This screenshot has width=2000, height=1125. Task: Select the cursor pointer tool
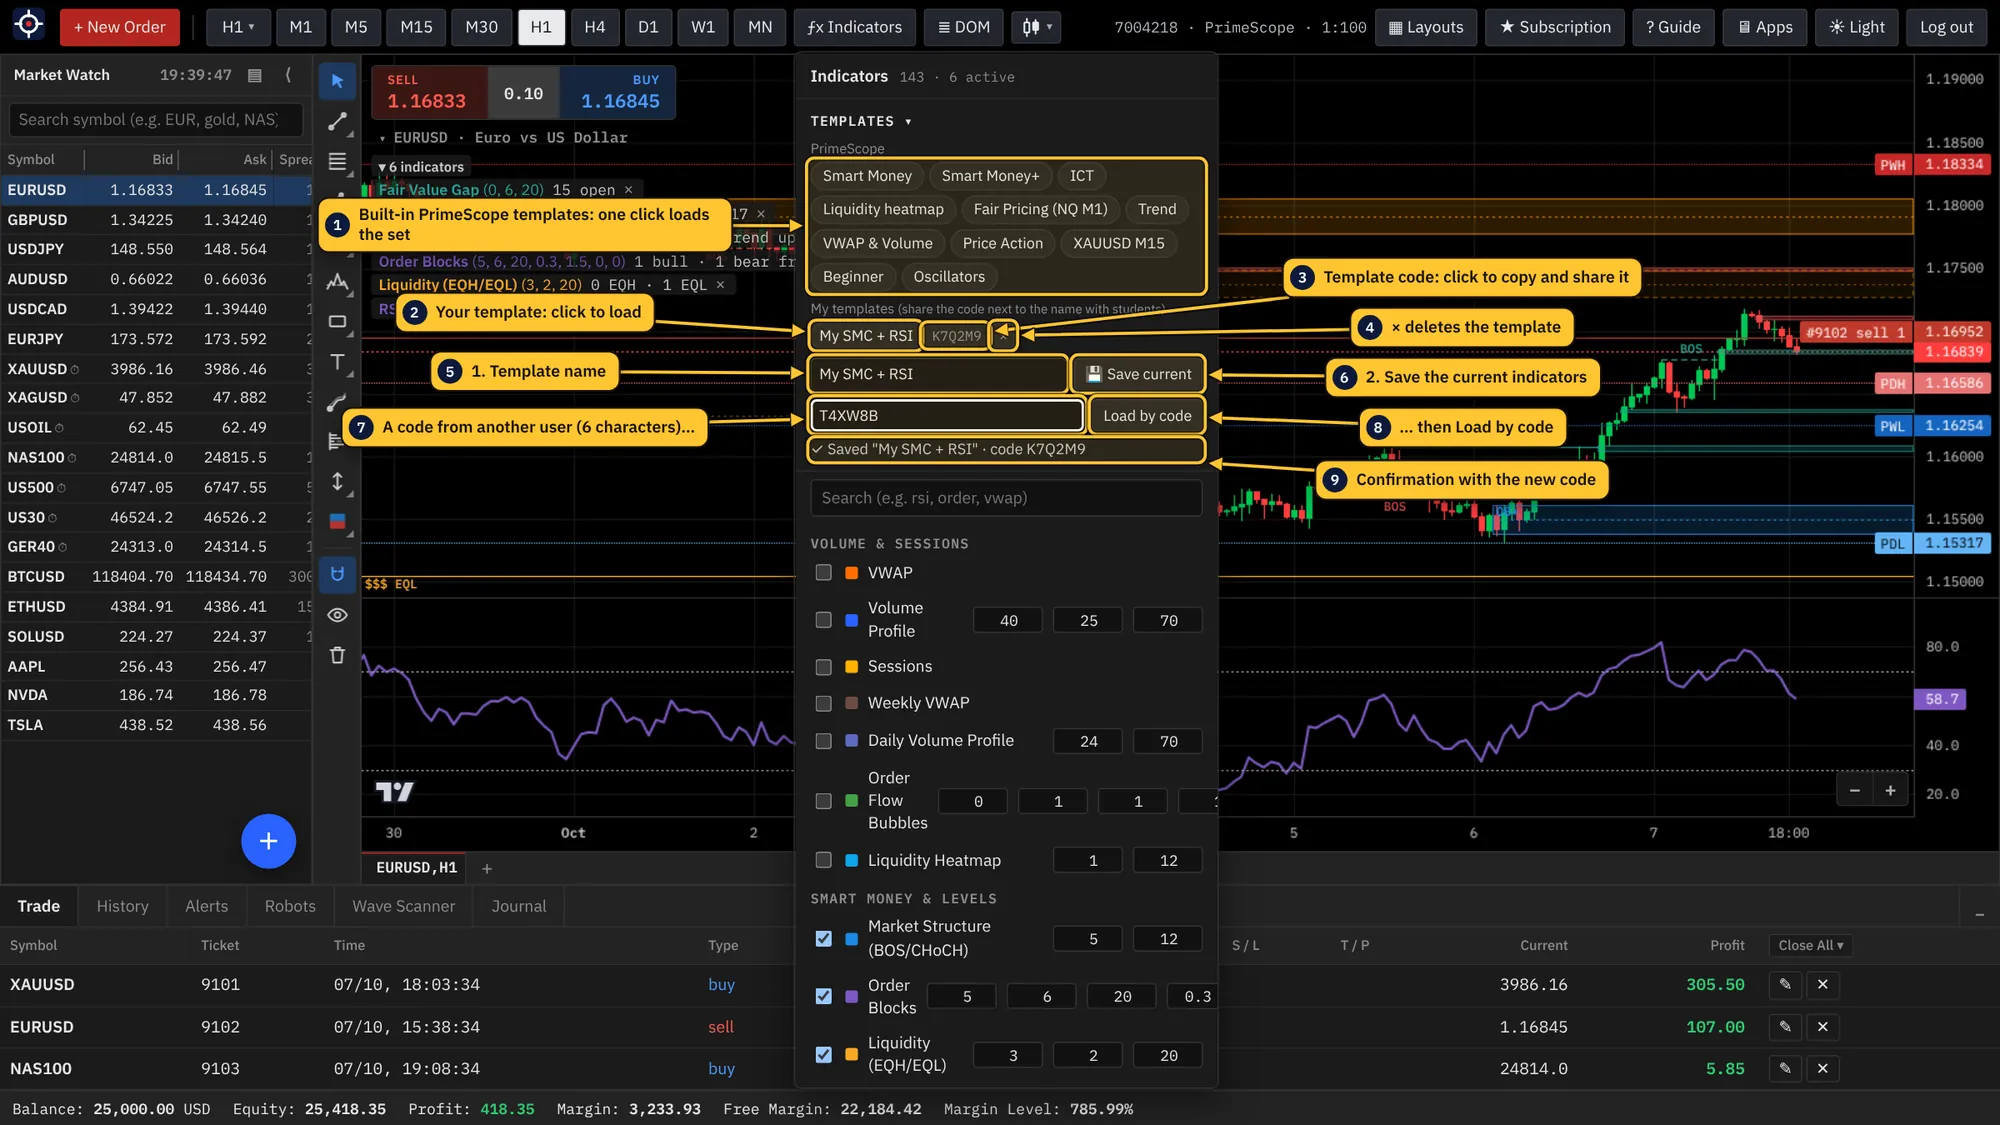pyautogui.click(x=337, y=81)
